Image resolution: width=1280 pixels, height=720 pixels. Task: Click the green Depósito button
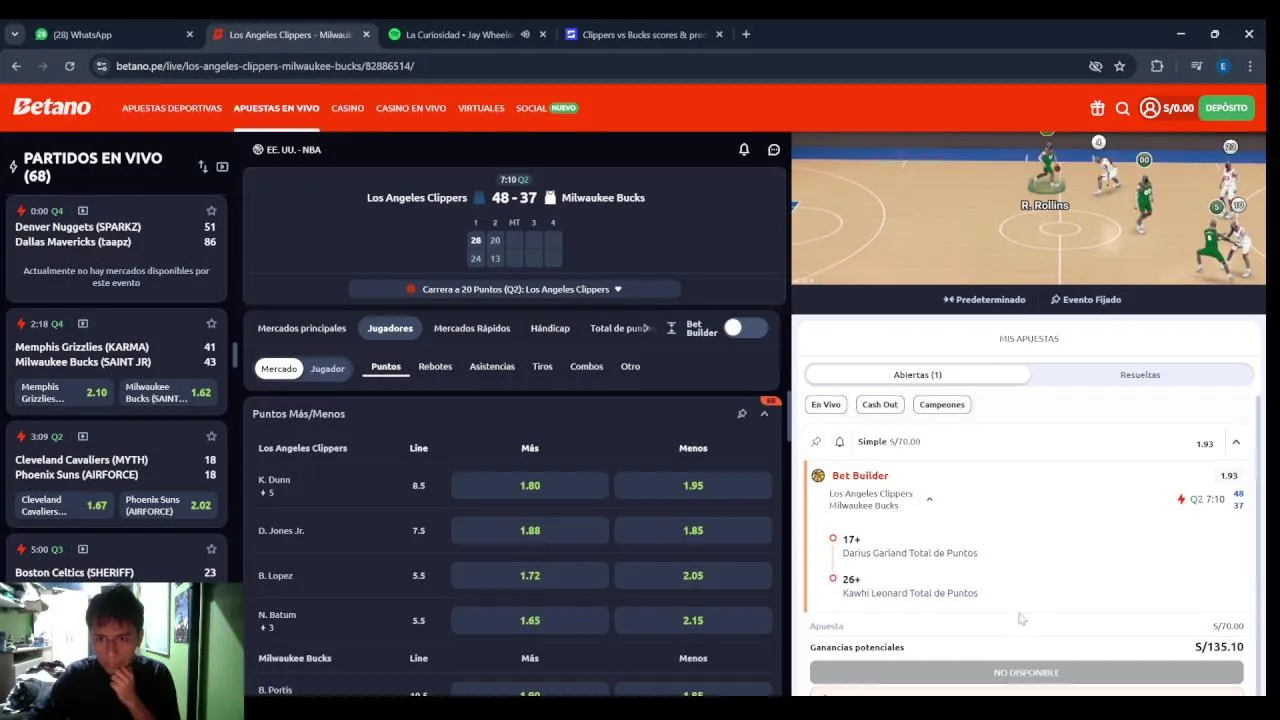point(1226,108)
